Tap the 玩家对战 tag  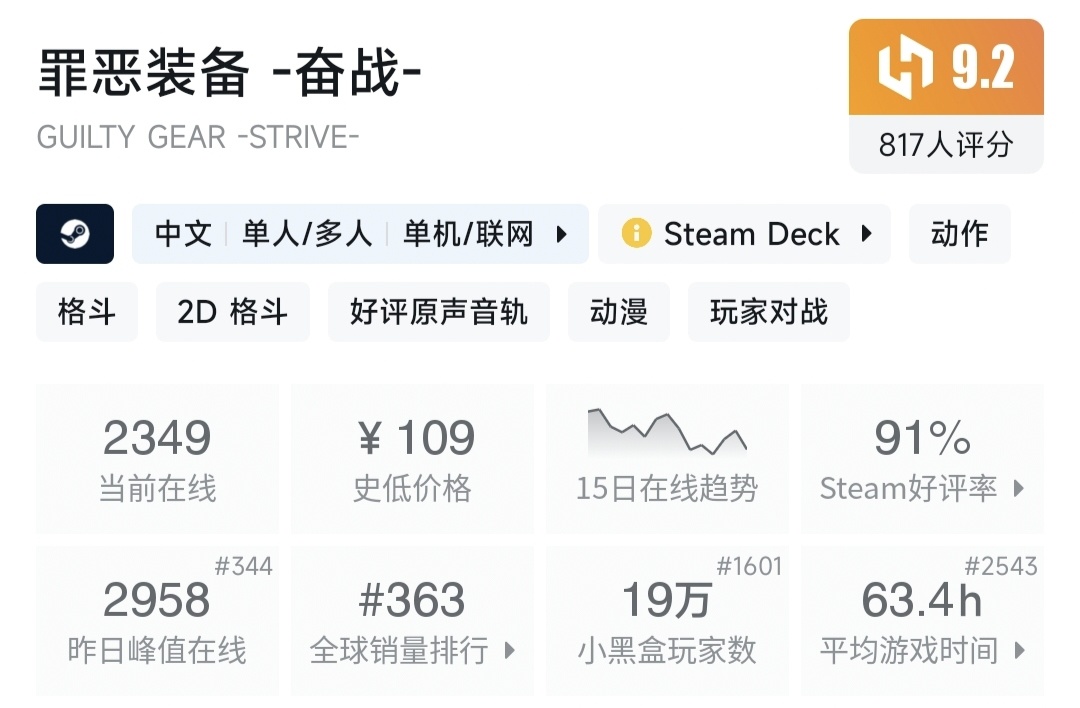click(x=769, y=312)
